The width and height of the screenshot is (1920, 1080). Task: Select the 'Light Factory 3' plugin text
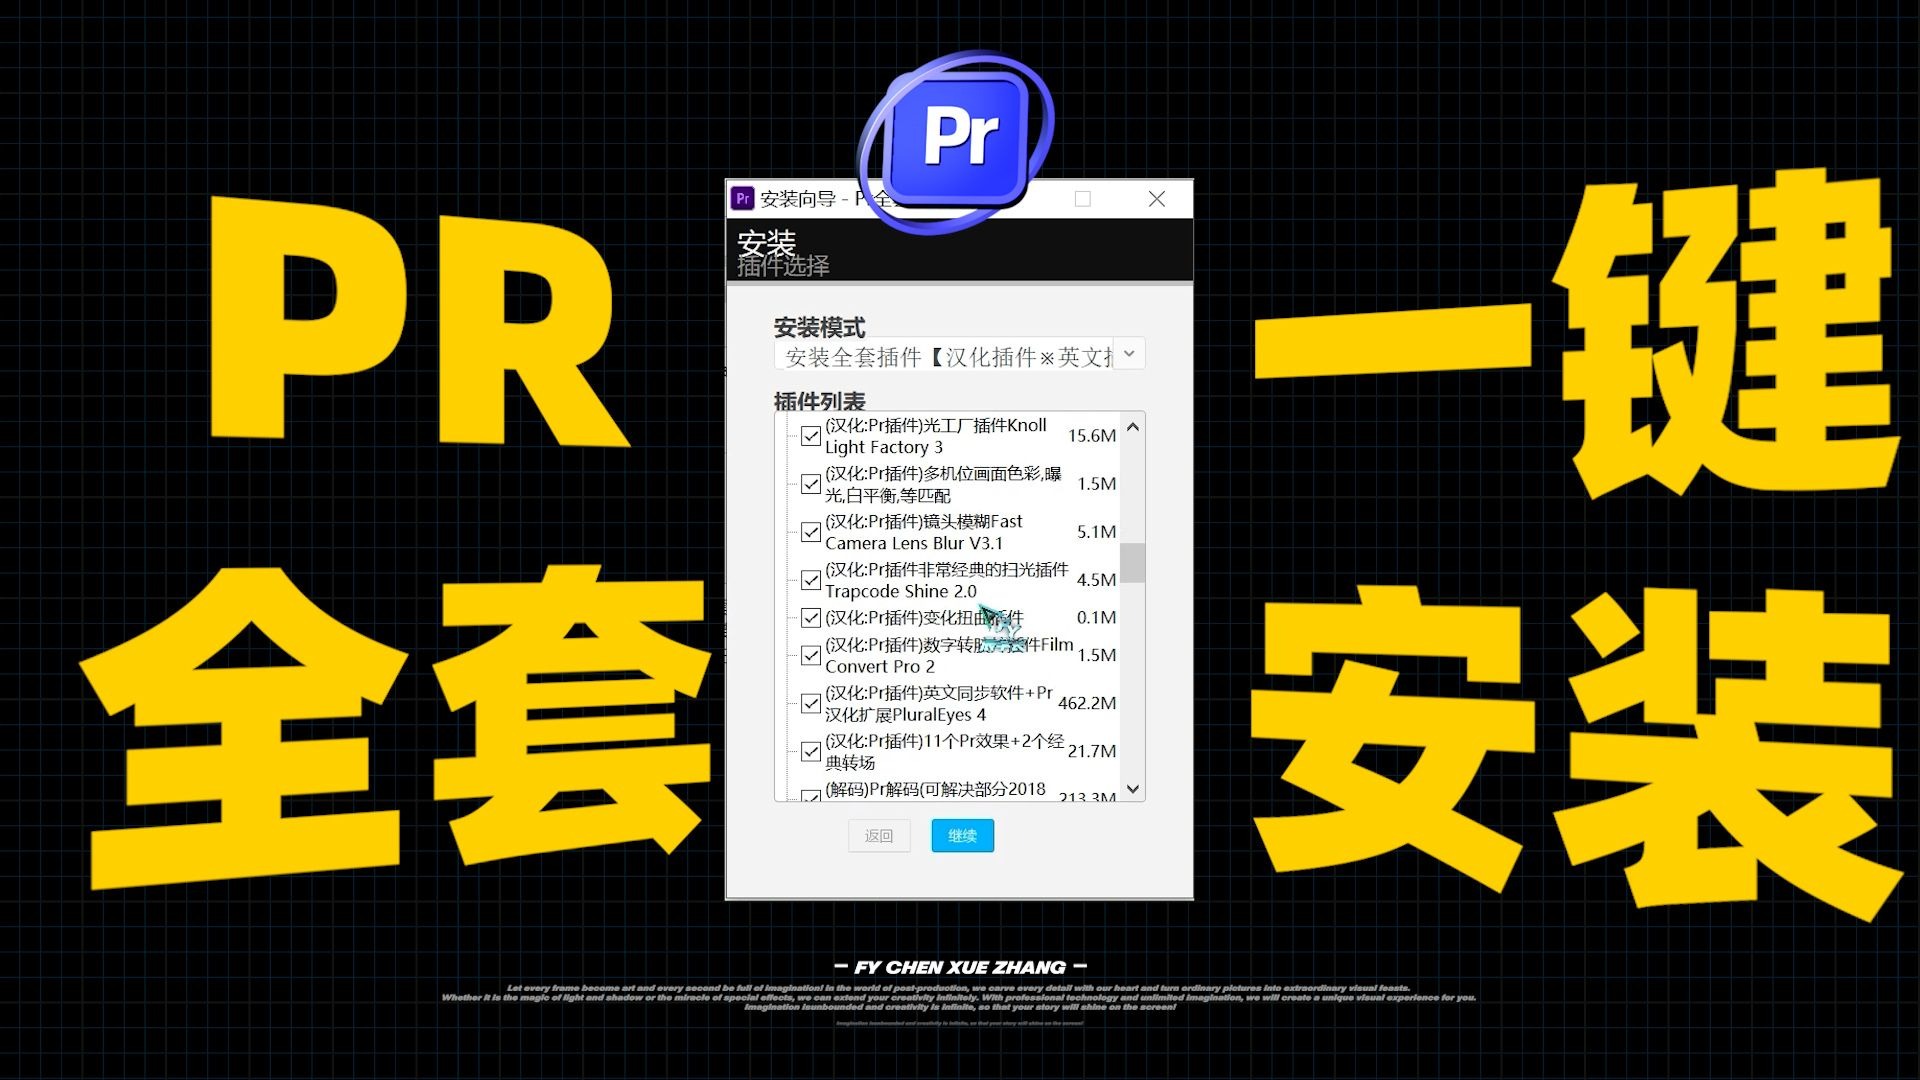pos(884,447)
